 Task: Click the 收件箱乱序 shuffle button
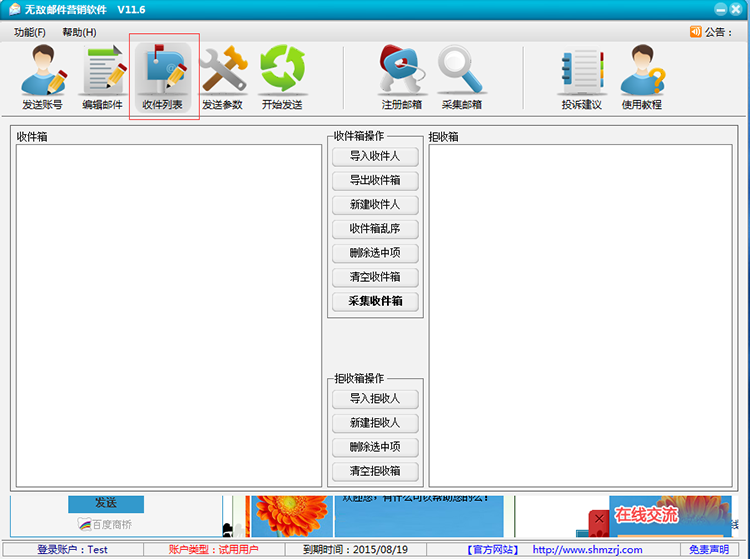375,229
